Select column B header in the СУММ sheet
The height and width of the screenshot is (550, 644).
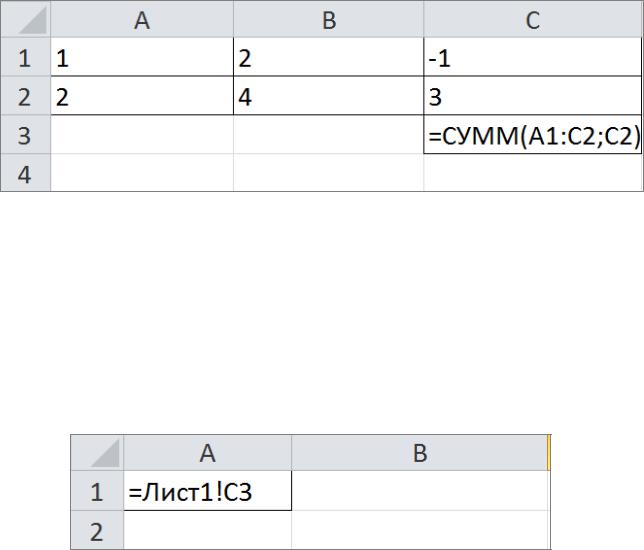(x=329, y=19)
